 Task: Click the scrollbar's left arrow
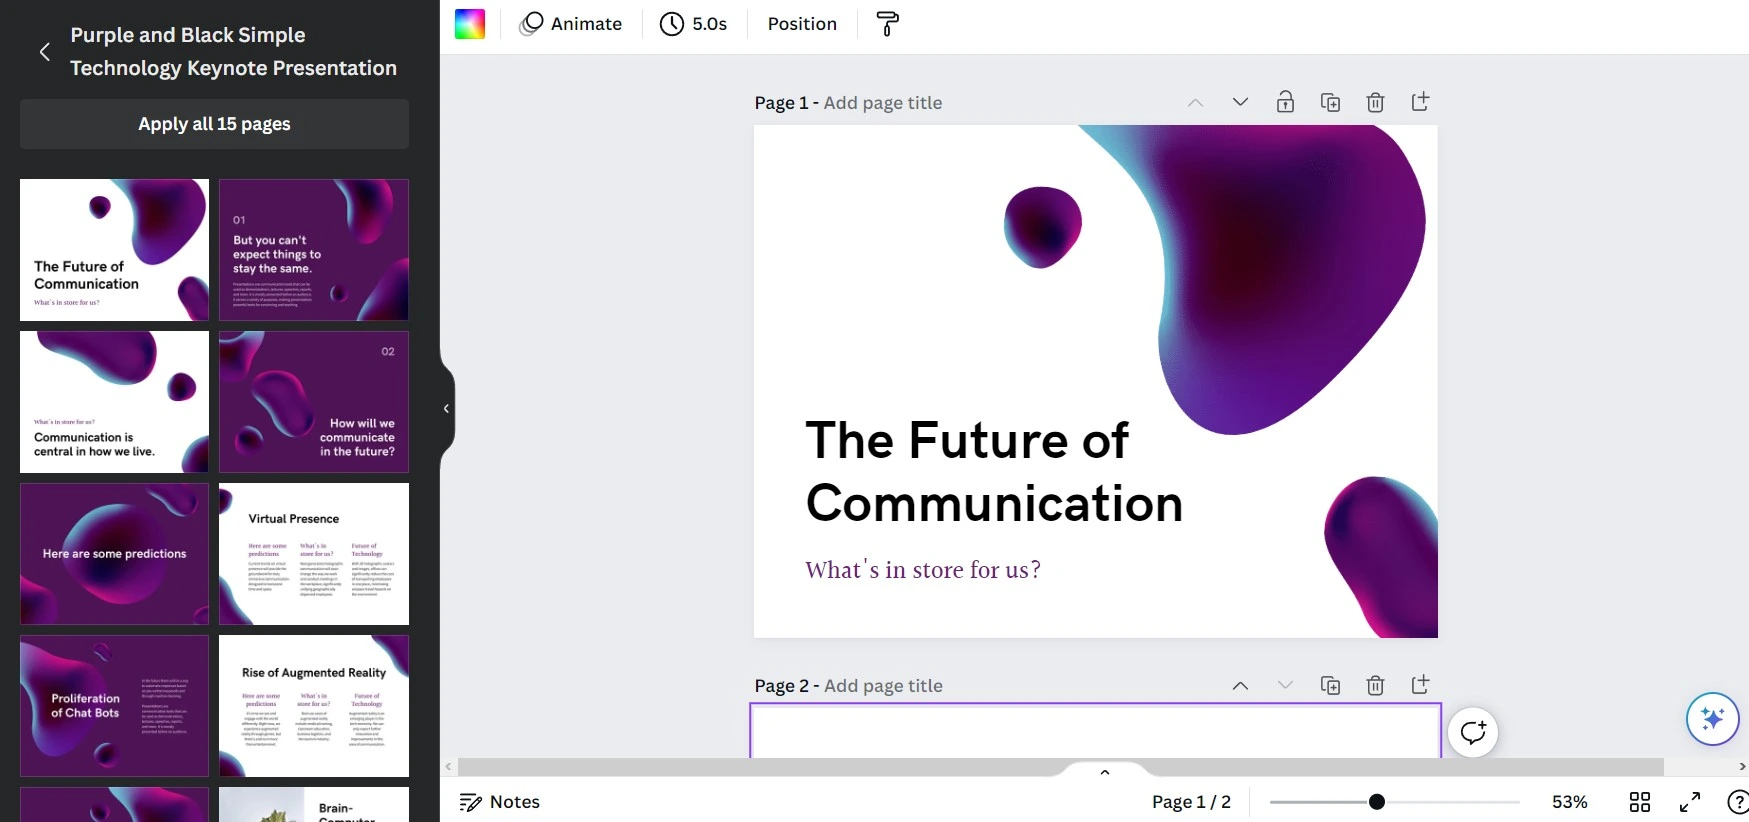point(448,767)
